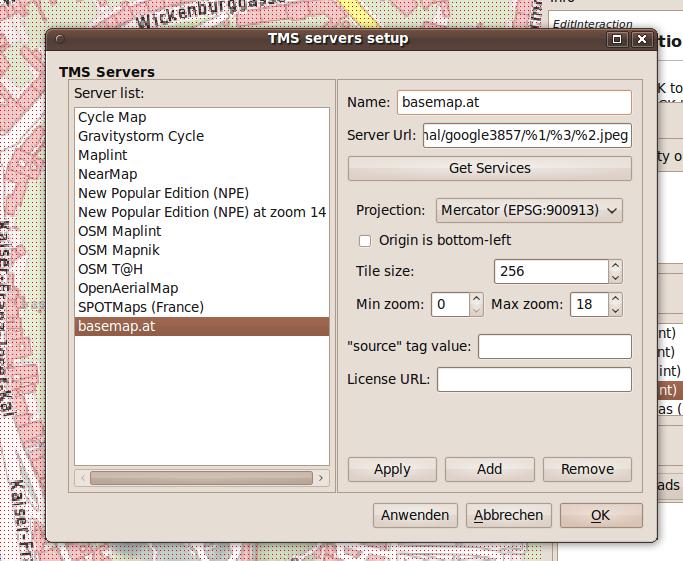
Task: Remove the selected server
Action: (587, 469)
